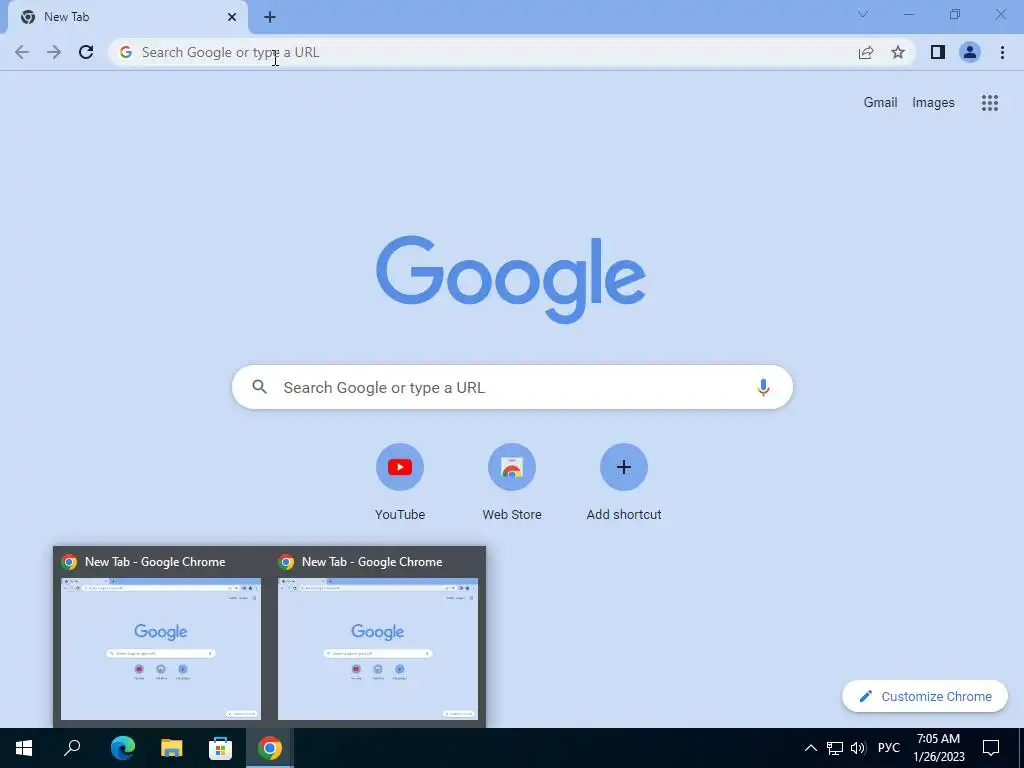Open the YouTube shortcut
Image resolution: width=1024 pixels, height=768 pixels.
400,482
